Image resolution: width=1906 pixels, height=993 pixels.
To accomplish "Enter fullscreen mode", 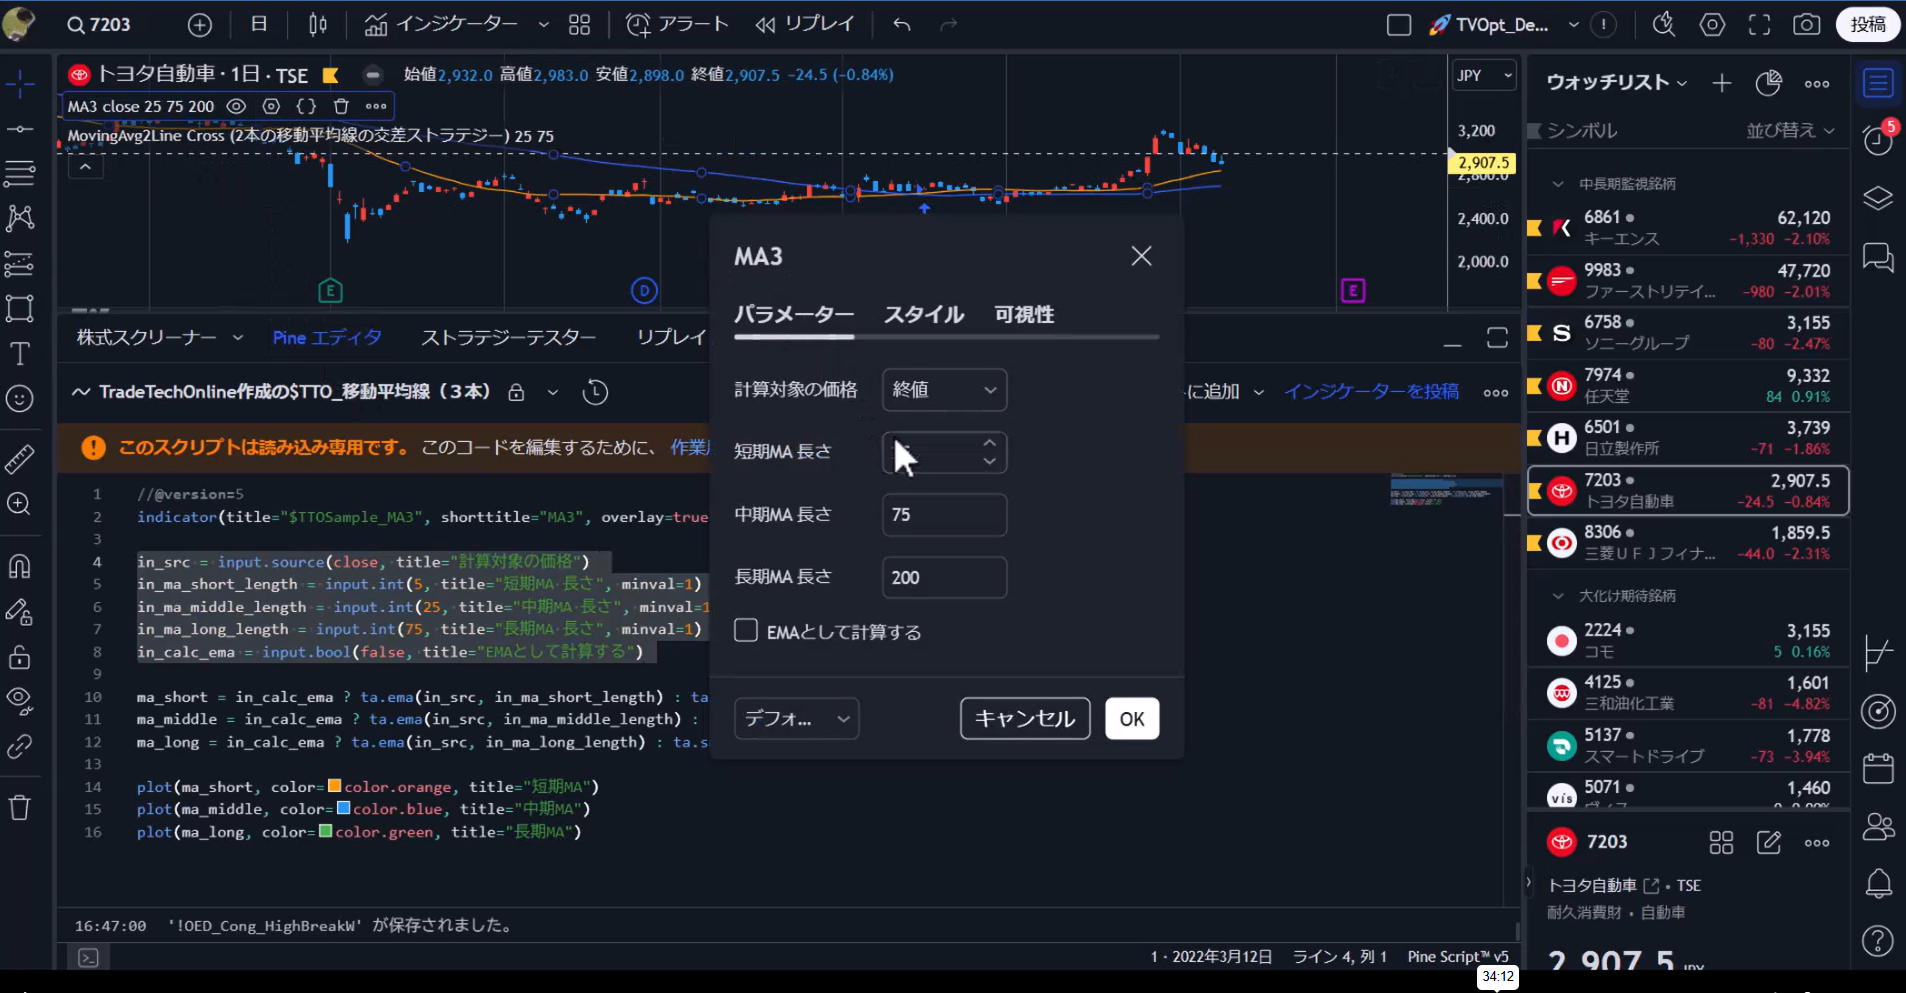I will [1759, 25].
